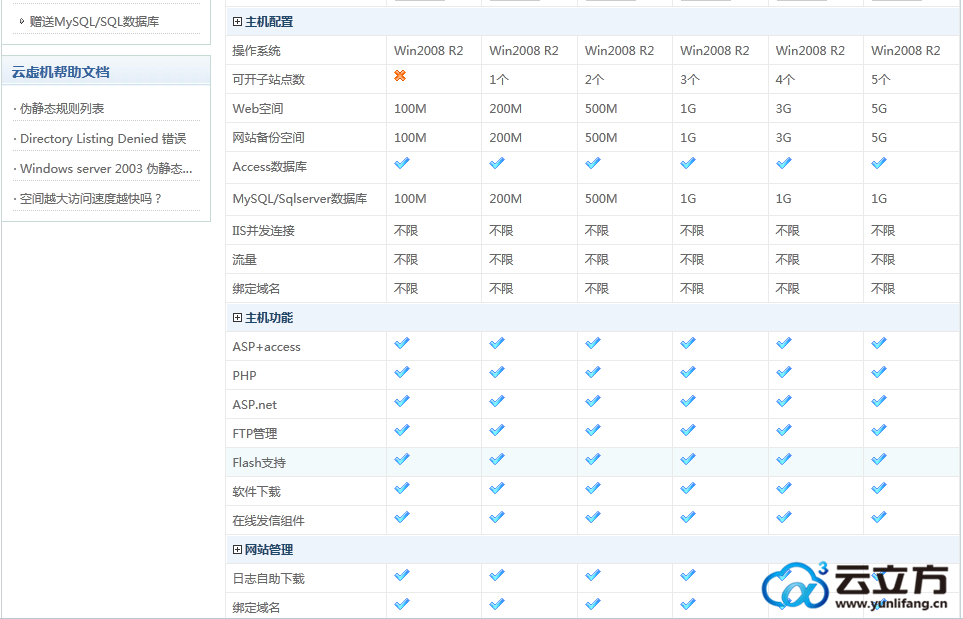Click the 日志自助下载 row label
Screen dimensions: 963x619
coord(268,578)
